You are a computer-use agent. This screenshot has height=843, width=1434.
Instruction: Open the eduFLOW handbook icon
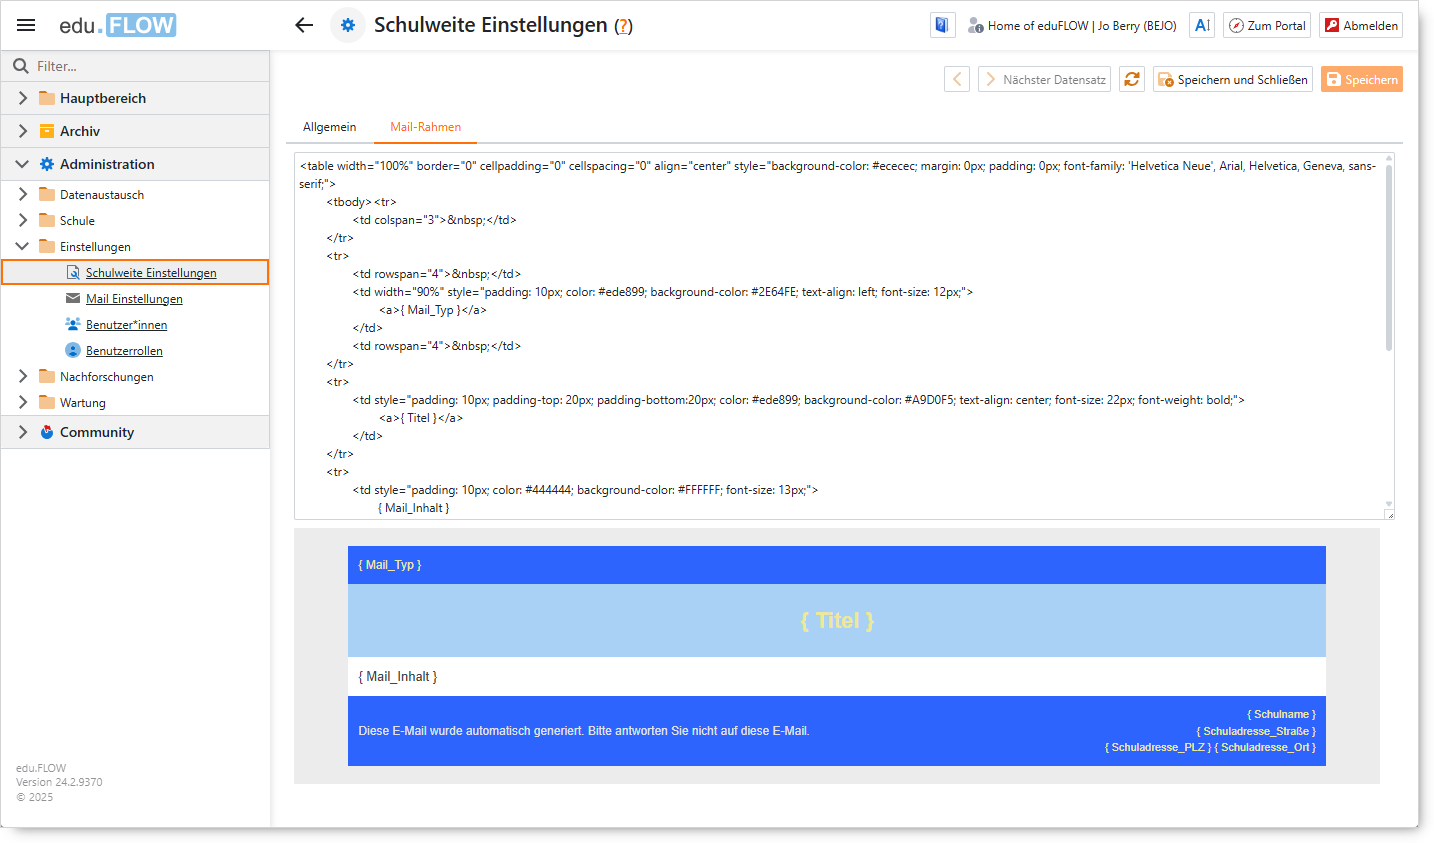(x=941, y=24)
